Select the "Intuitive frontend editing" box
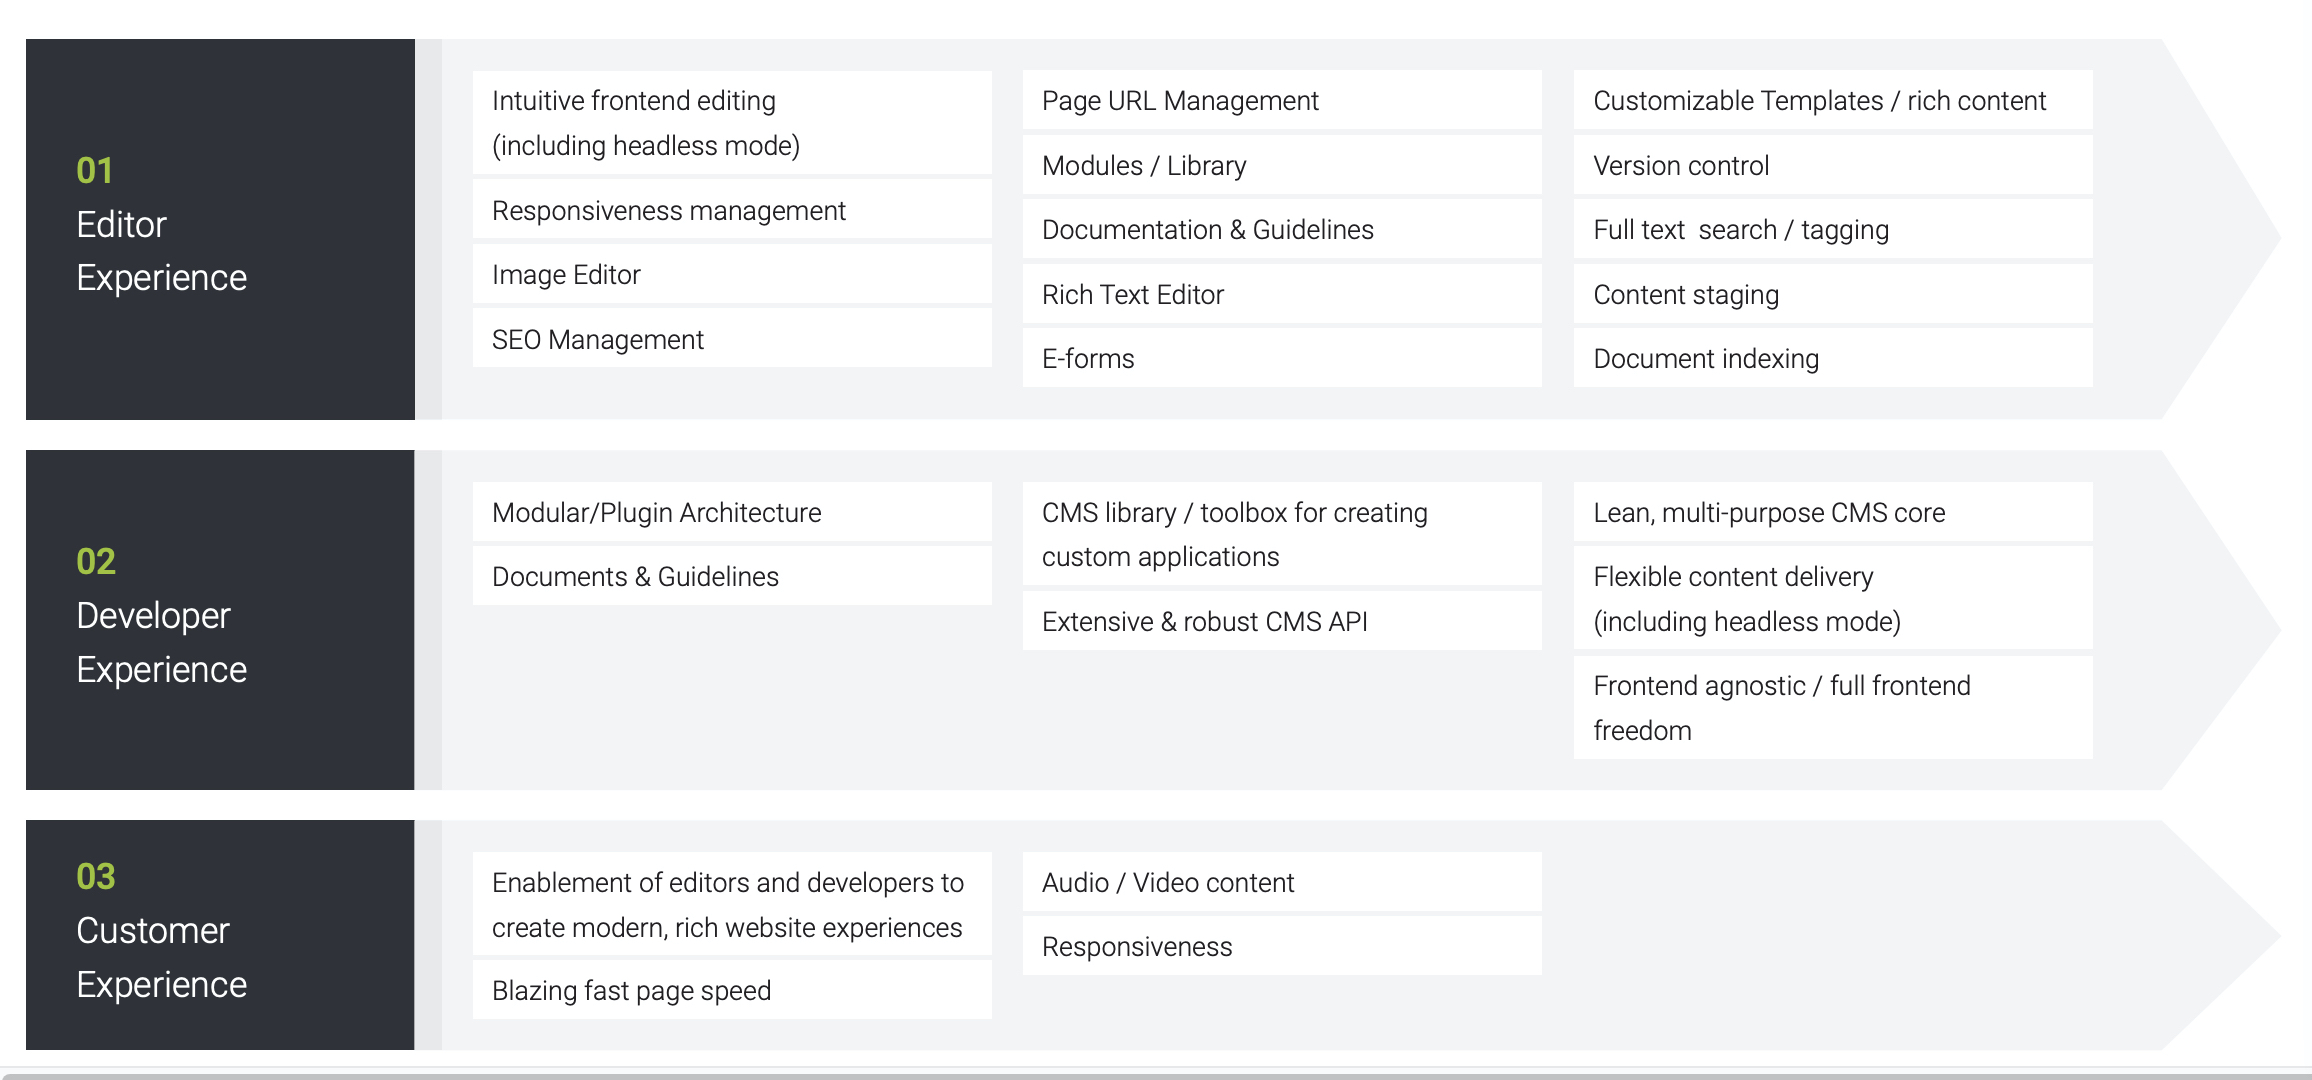The image size is (2312, 1080). (732, 122)
